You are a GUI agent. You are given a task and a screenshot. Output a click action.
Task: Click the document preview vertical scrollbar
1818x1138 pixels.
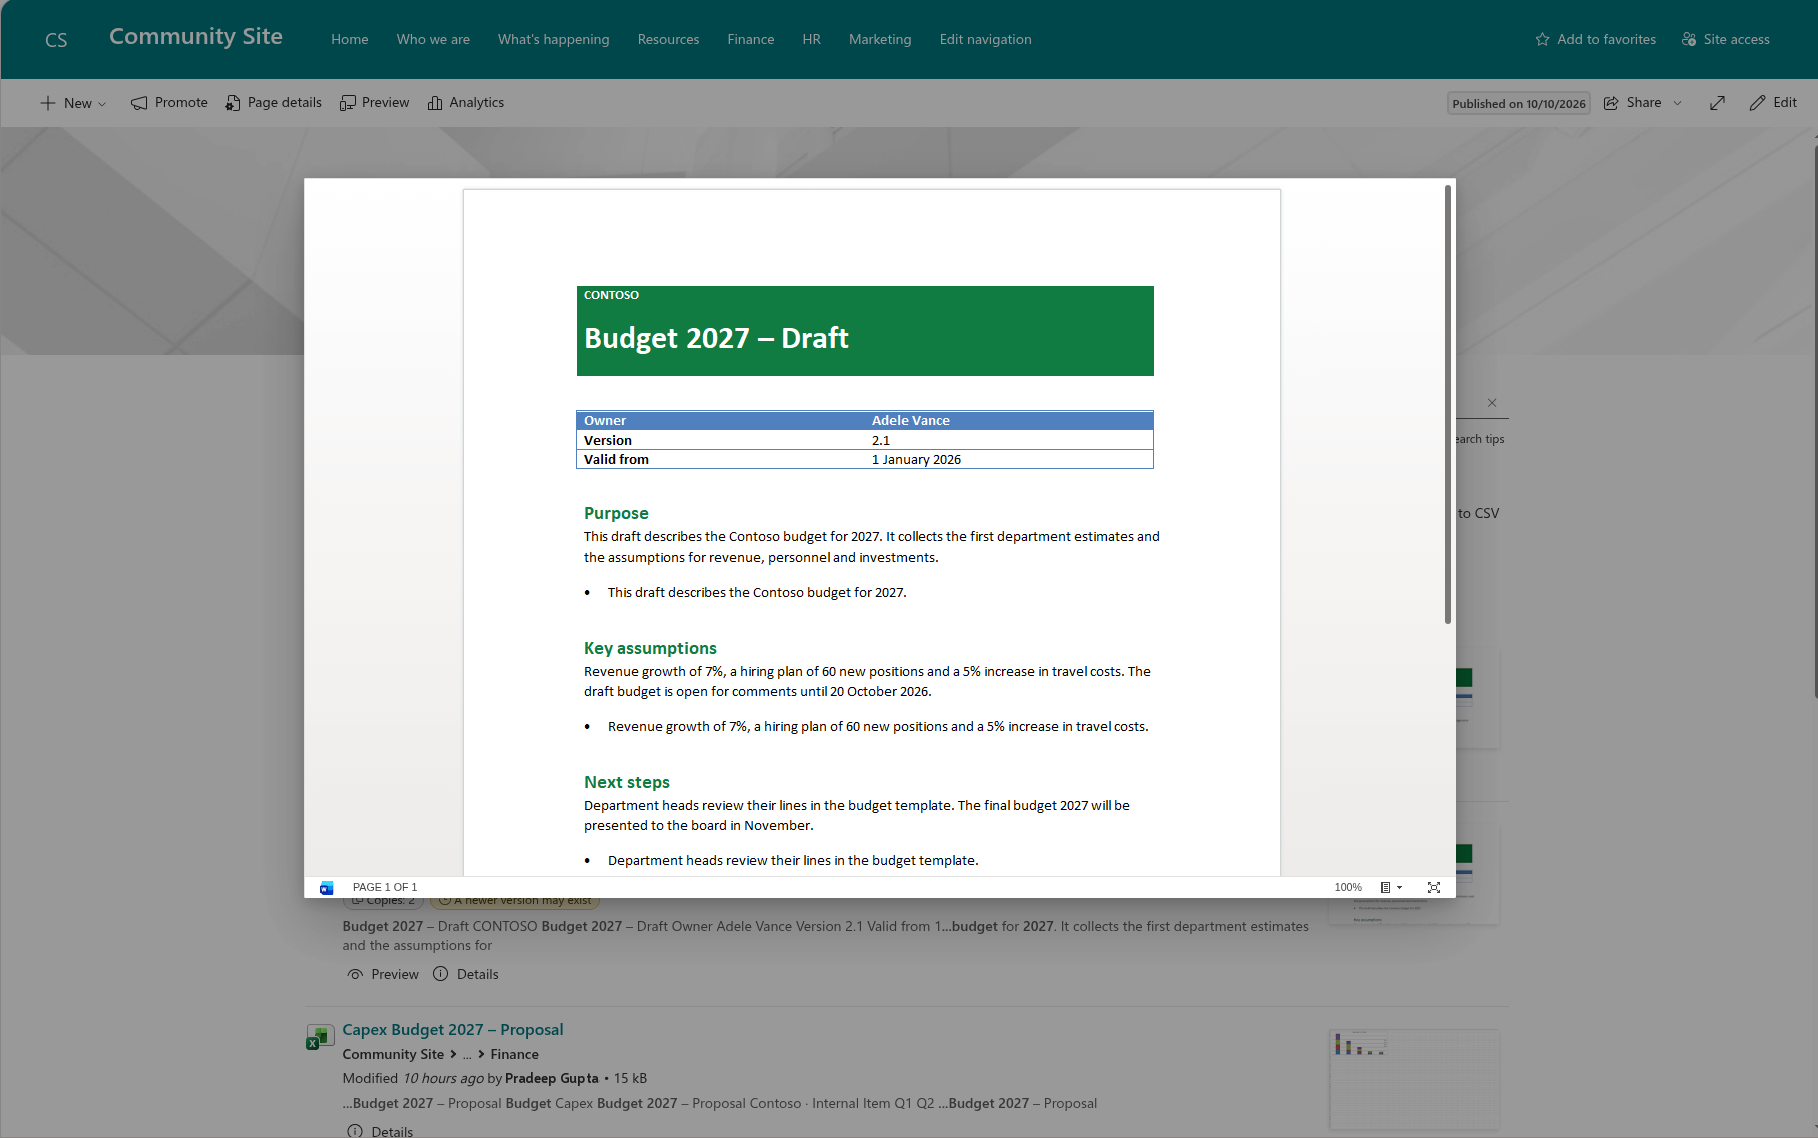coord(1447,404)
